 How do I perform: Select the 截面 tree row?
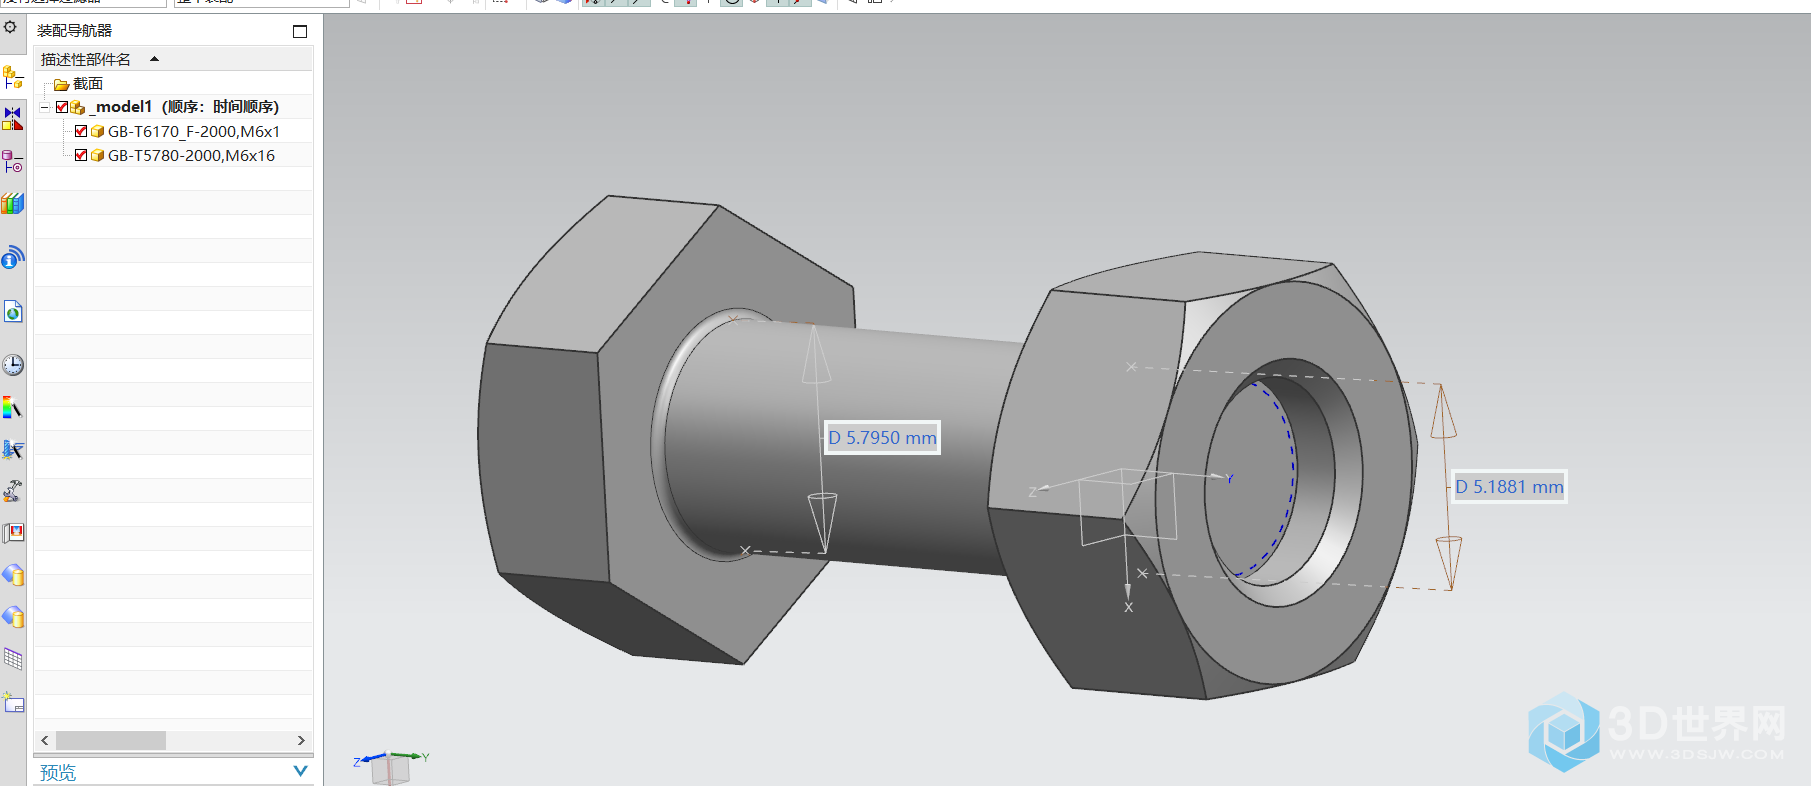pyautogui.click(x=174, y=84)
